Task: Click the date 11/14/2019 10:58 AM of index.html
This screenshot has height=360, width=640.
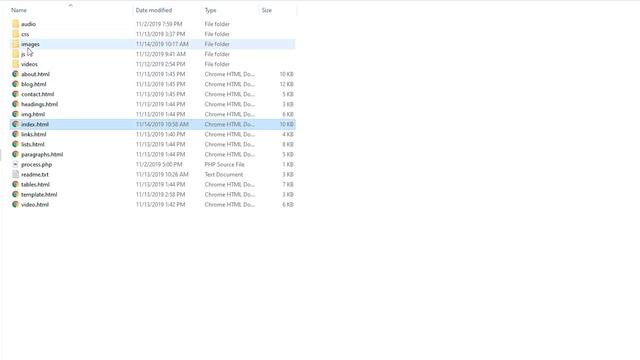Action: click(162, 124)
